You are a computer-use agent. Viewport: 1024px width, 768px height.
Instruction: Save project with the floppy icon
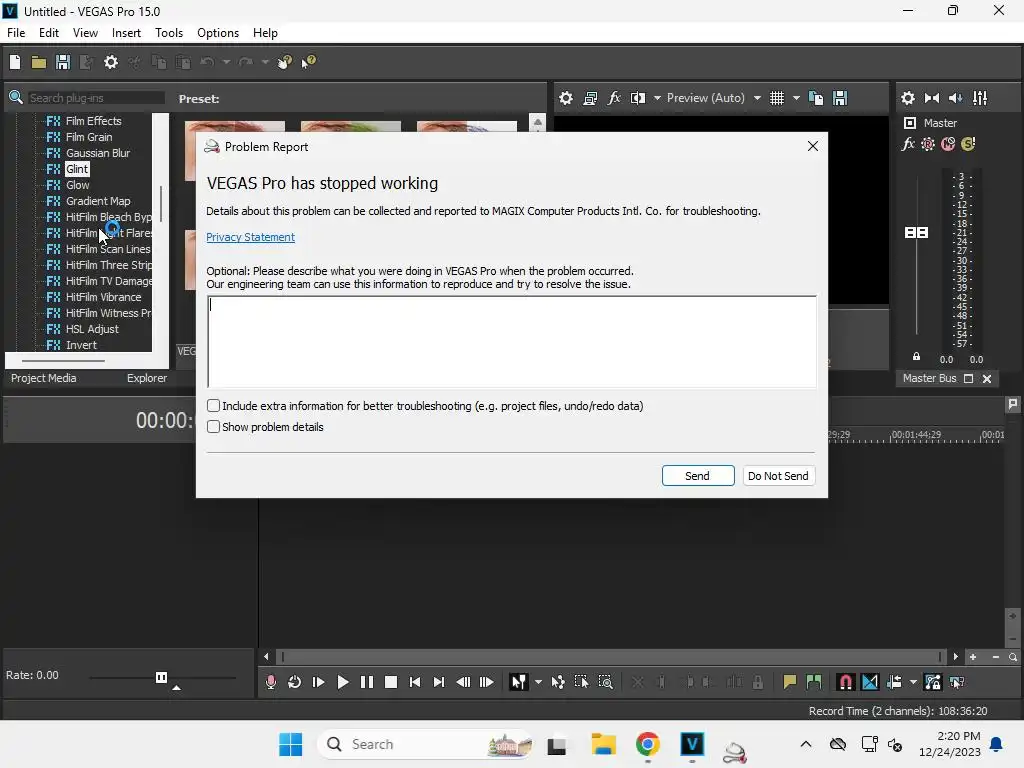coord(63,62)
